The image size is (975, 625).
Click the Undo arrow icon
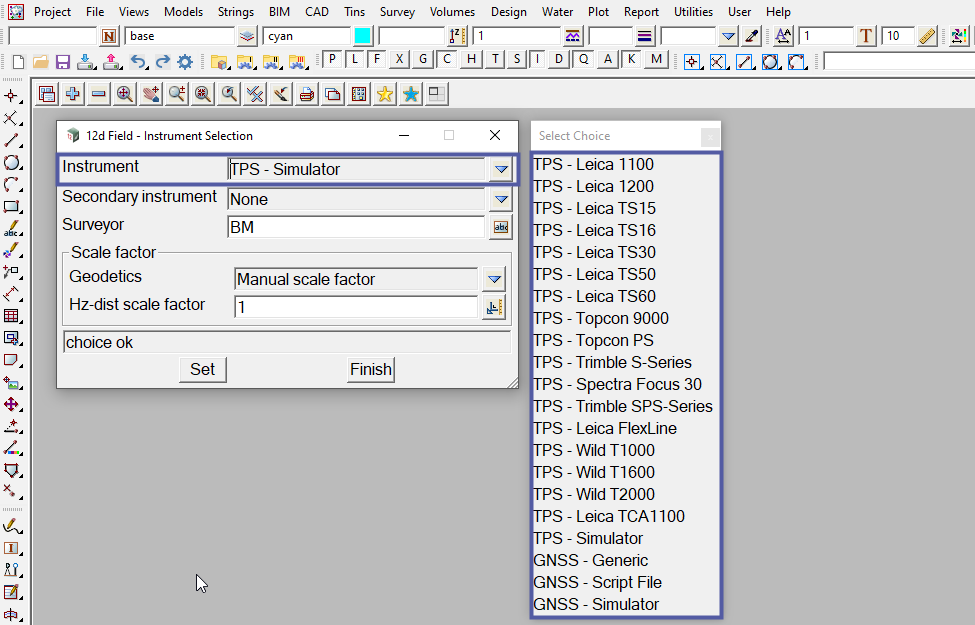[x=138, y=62]
